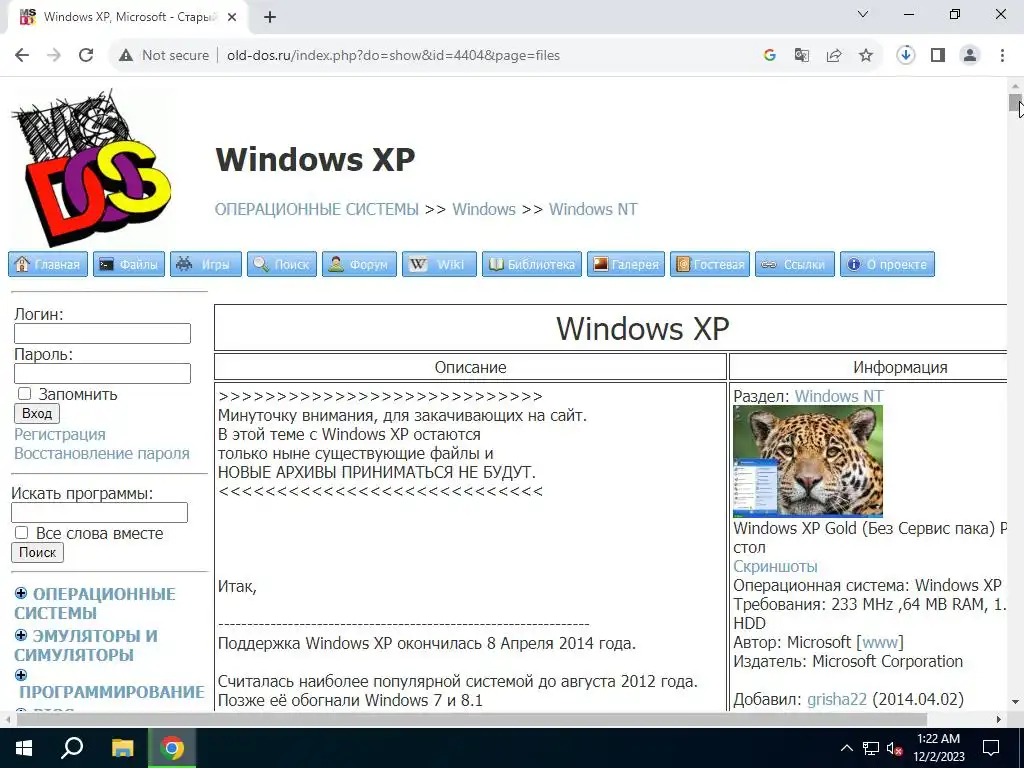Click the muted volume tray icon
Viewport: 1024px width, 768px height.
tap(895, 748)
